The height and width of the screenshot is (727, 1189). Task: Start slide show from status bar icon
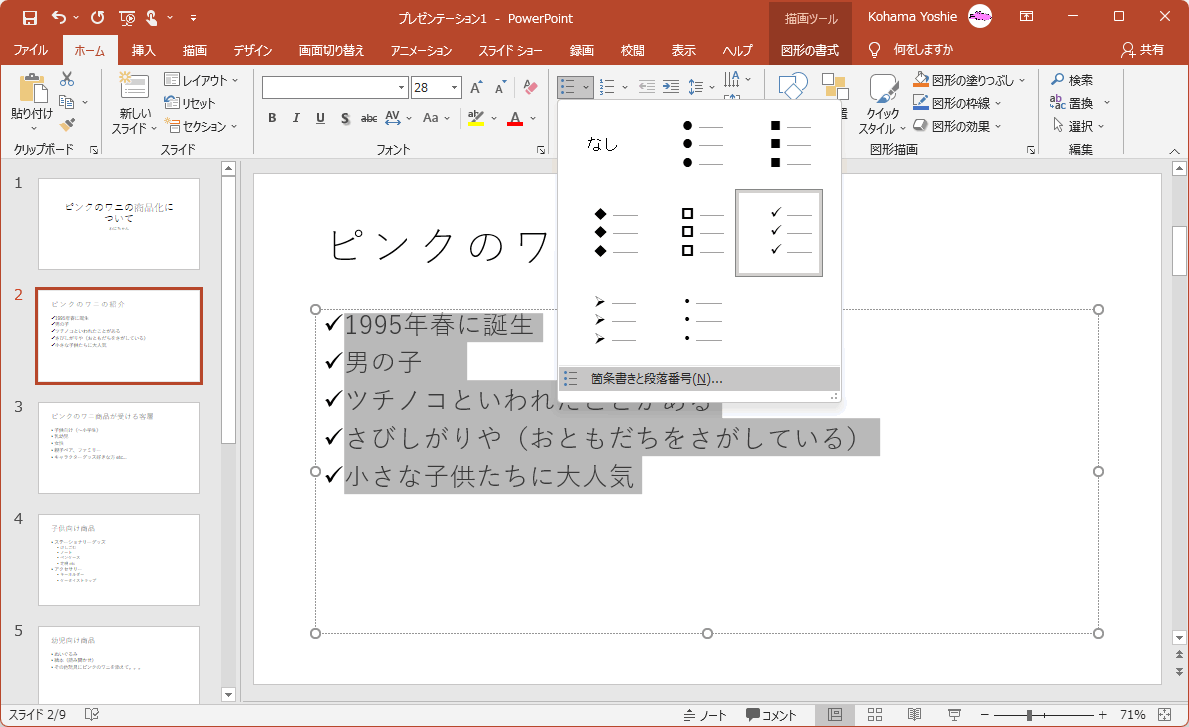955,715
